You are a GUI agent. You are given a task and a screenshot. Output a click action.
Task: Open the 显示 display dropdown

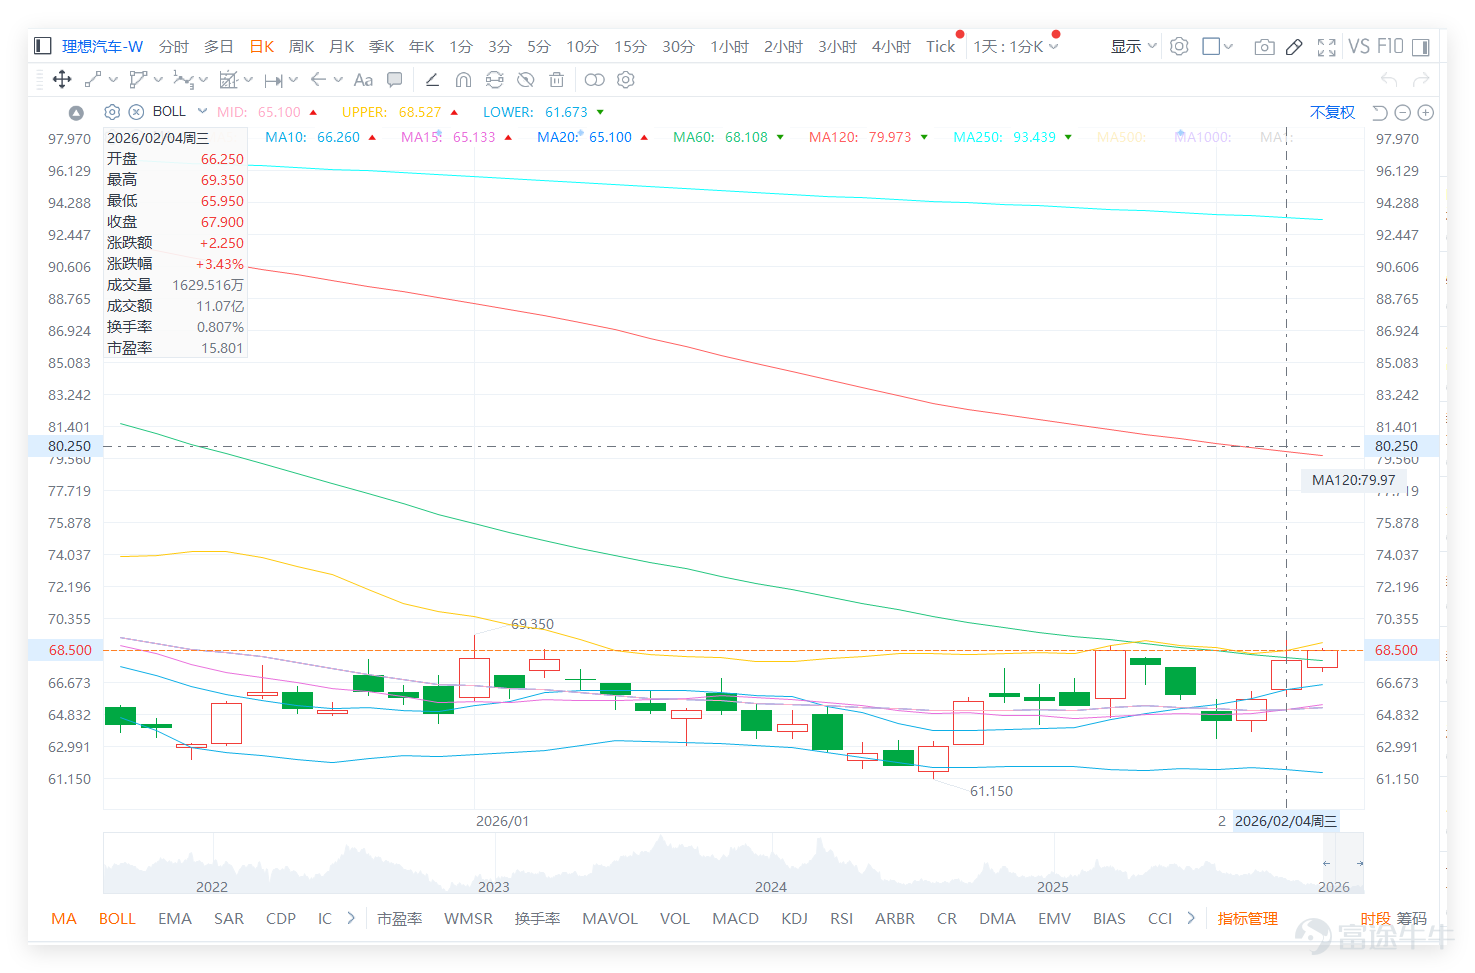1133,46
